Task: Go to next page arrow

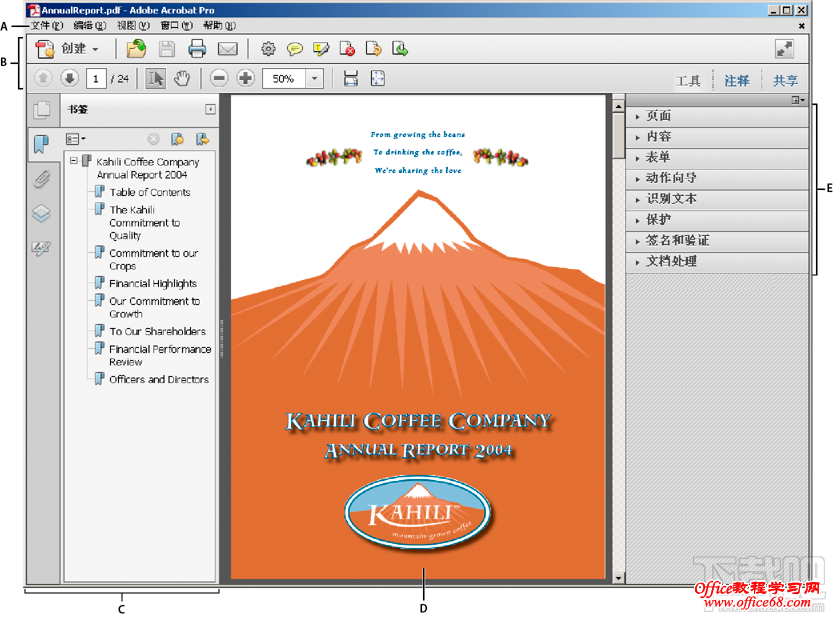Action: (x=69, y=79)
